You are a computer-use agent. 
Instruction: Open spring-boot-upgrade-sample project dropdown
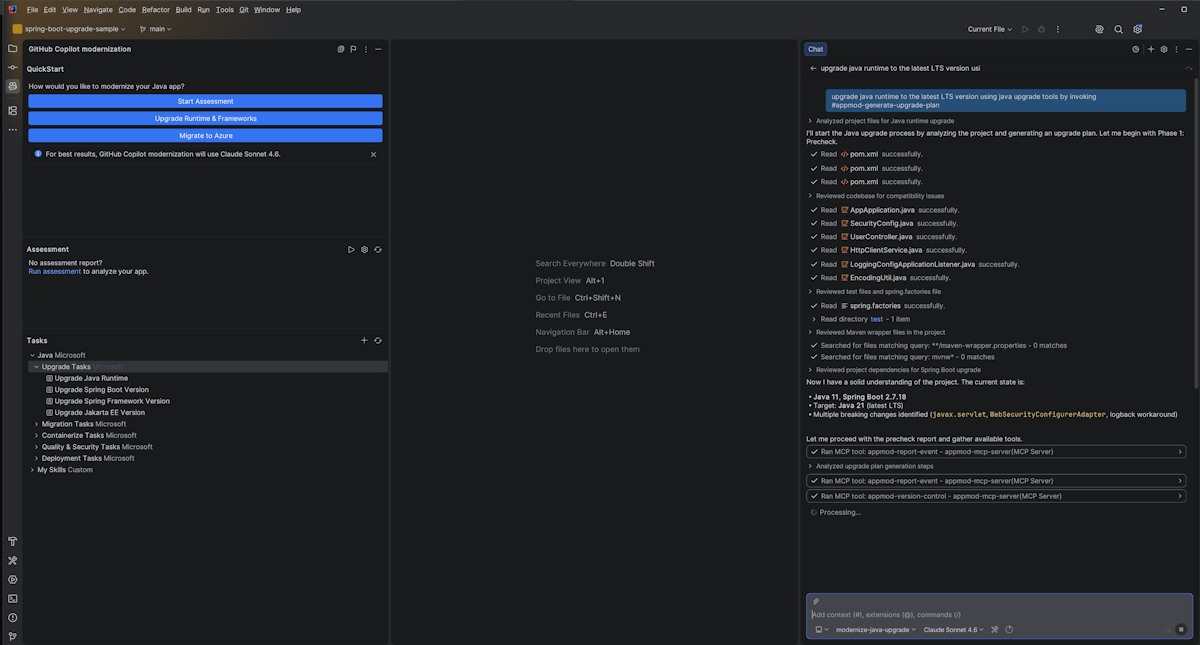pos(69,29)
